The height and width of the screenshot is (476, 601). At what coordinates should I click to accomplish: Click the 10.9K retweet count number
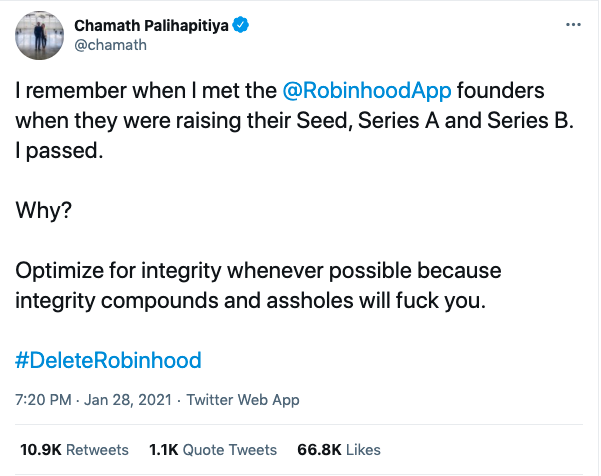pyautogui.click(x=40, y=450)
